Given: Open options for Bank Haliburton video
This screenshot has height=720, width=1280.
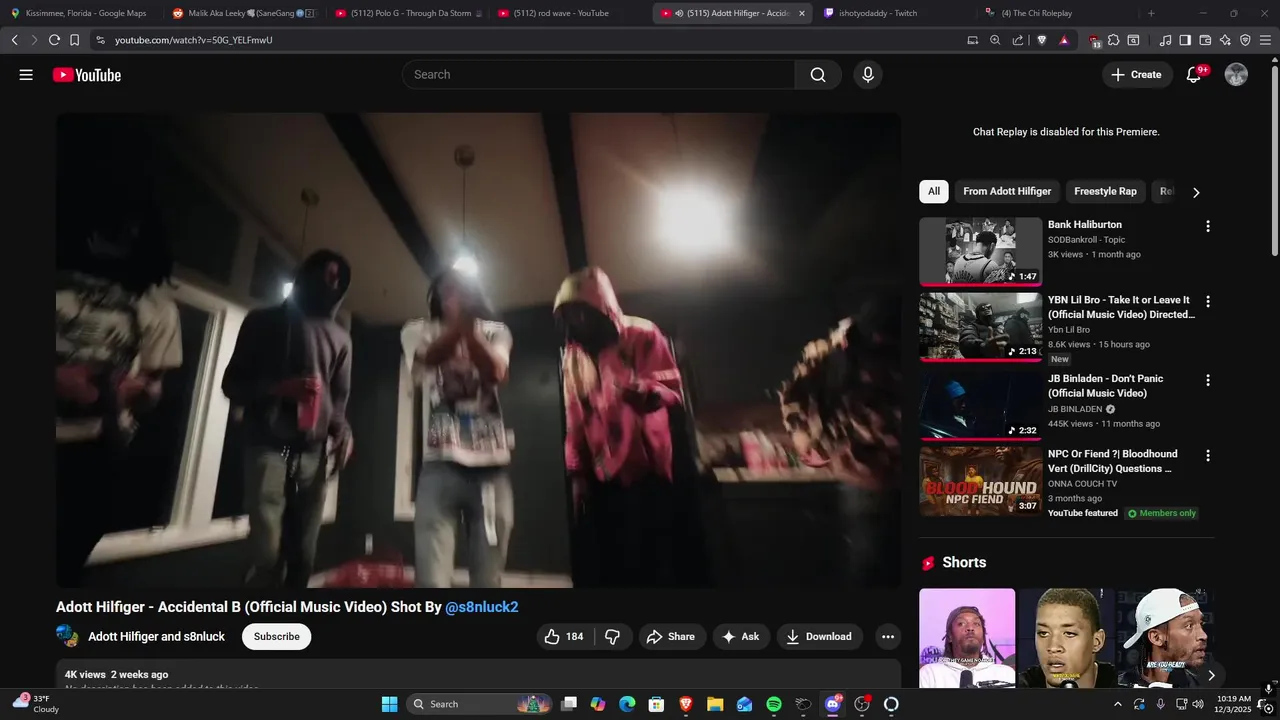Looking at the screenshot, I should (1207, 226).
